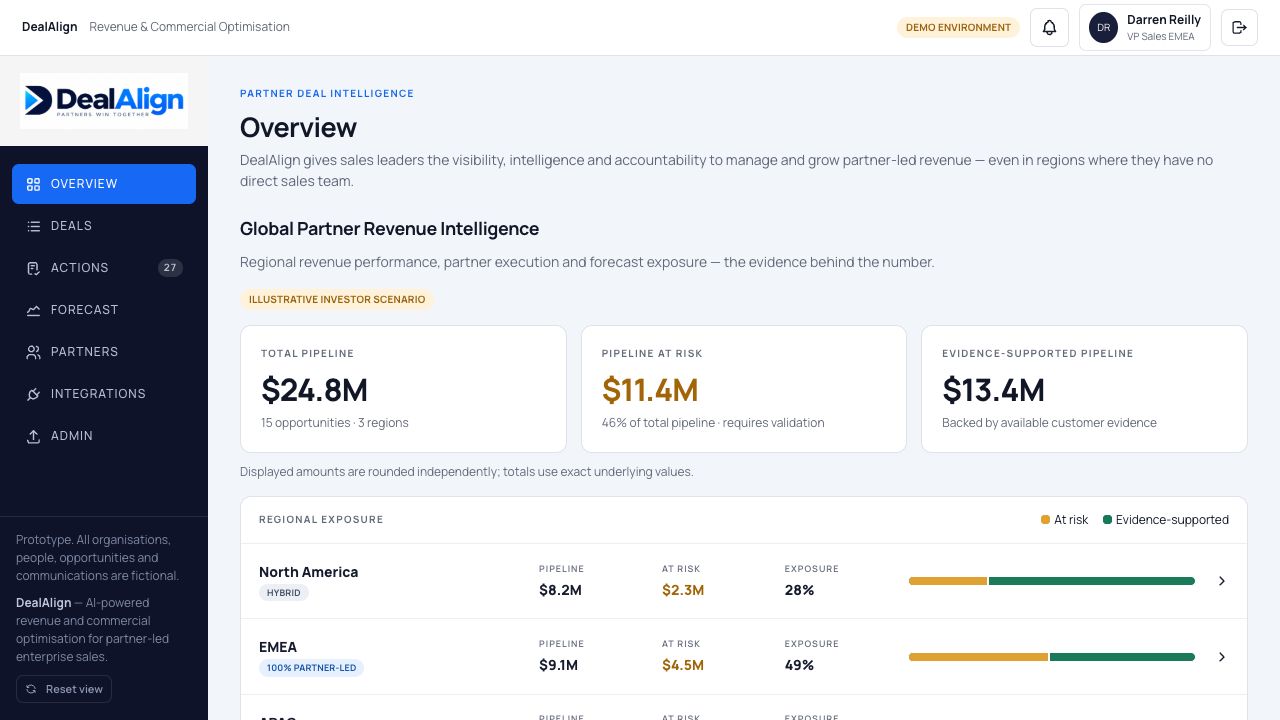Open the Deals menu item

coord(104,226)
